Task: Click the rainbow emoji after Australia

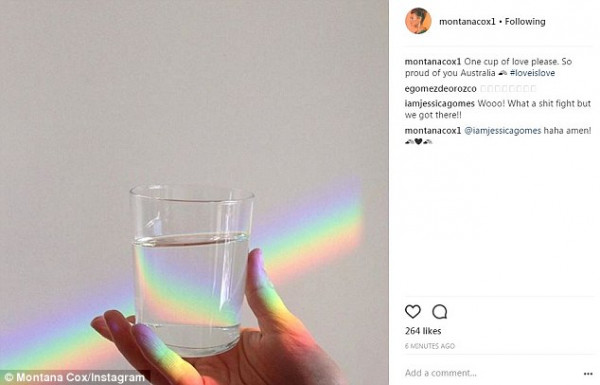Action: 503,73
